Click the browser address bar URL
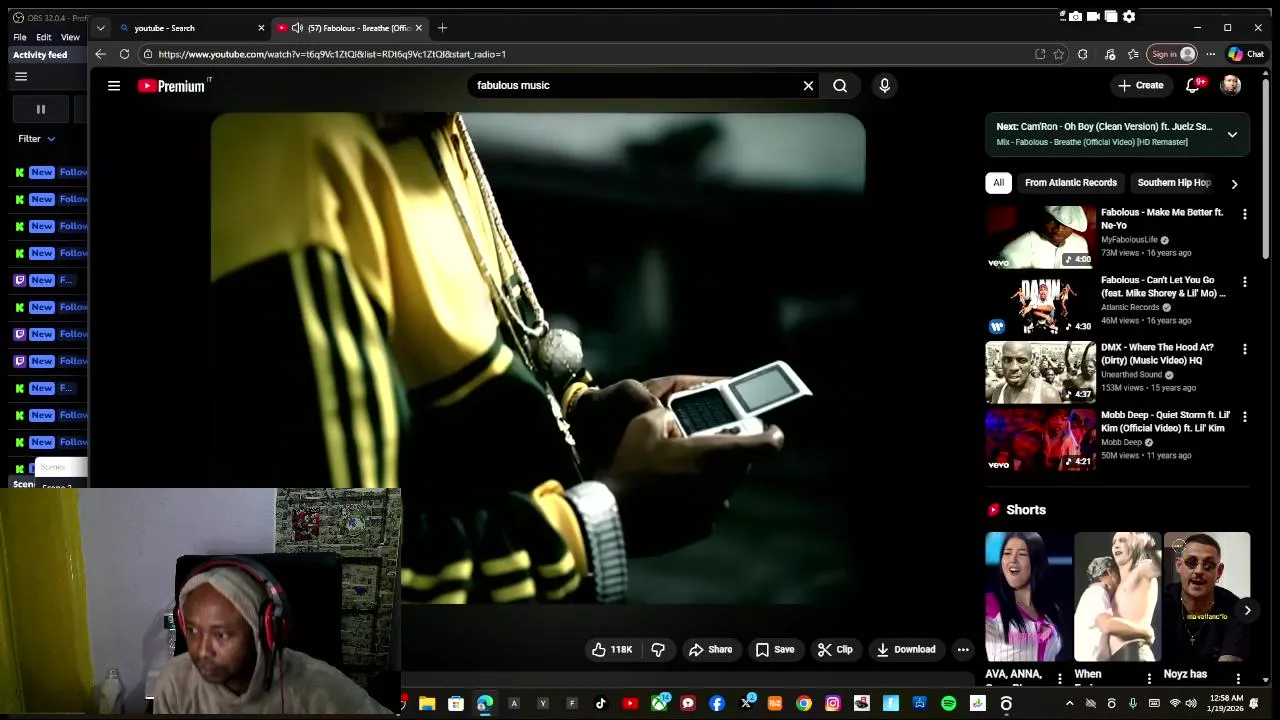1280x720 pixels. point(332,54)
